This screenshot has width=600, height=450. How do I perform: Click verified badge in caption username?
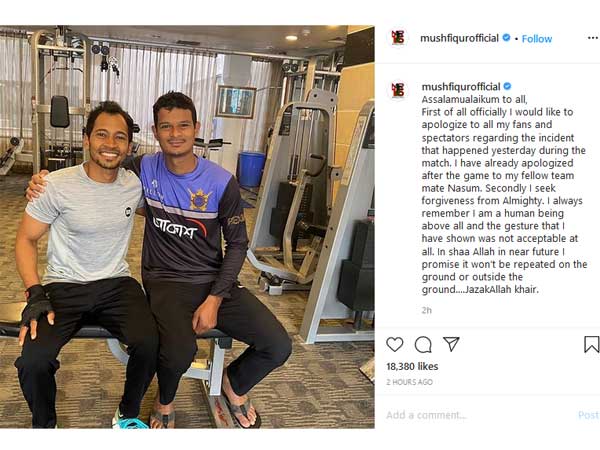pyautogui.click(x=507, y=86)
